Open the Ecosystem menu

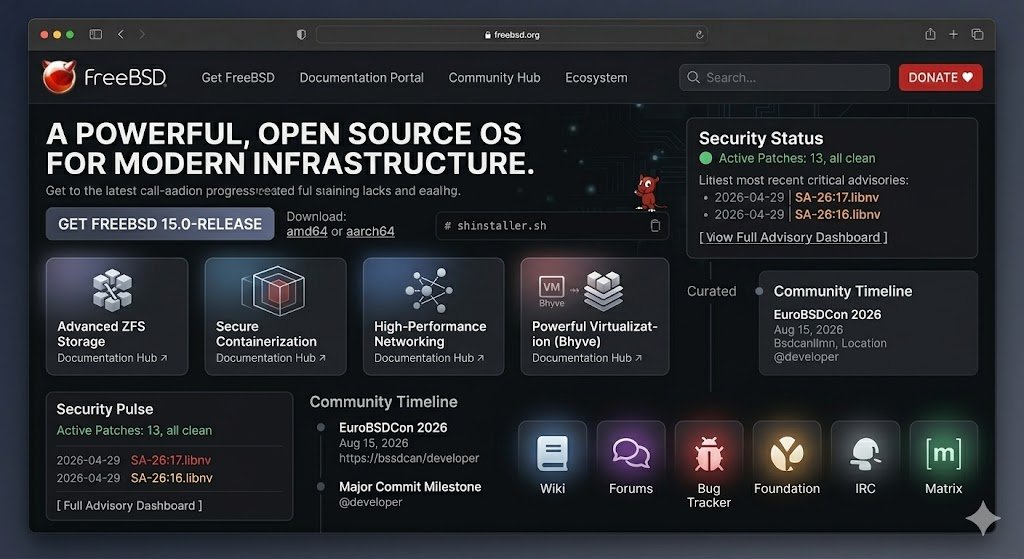click(596, 77)
